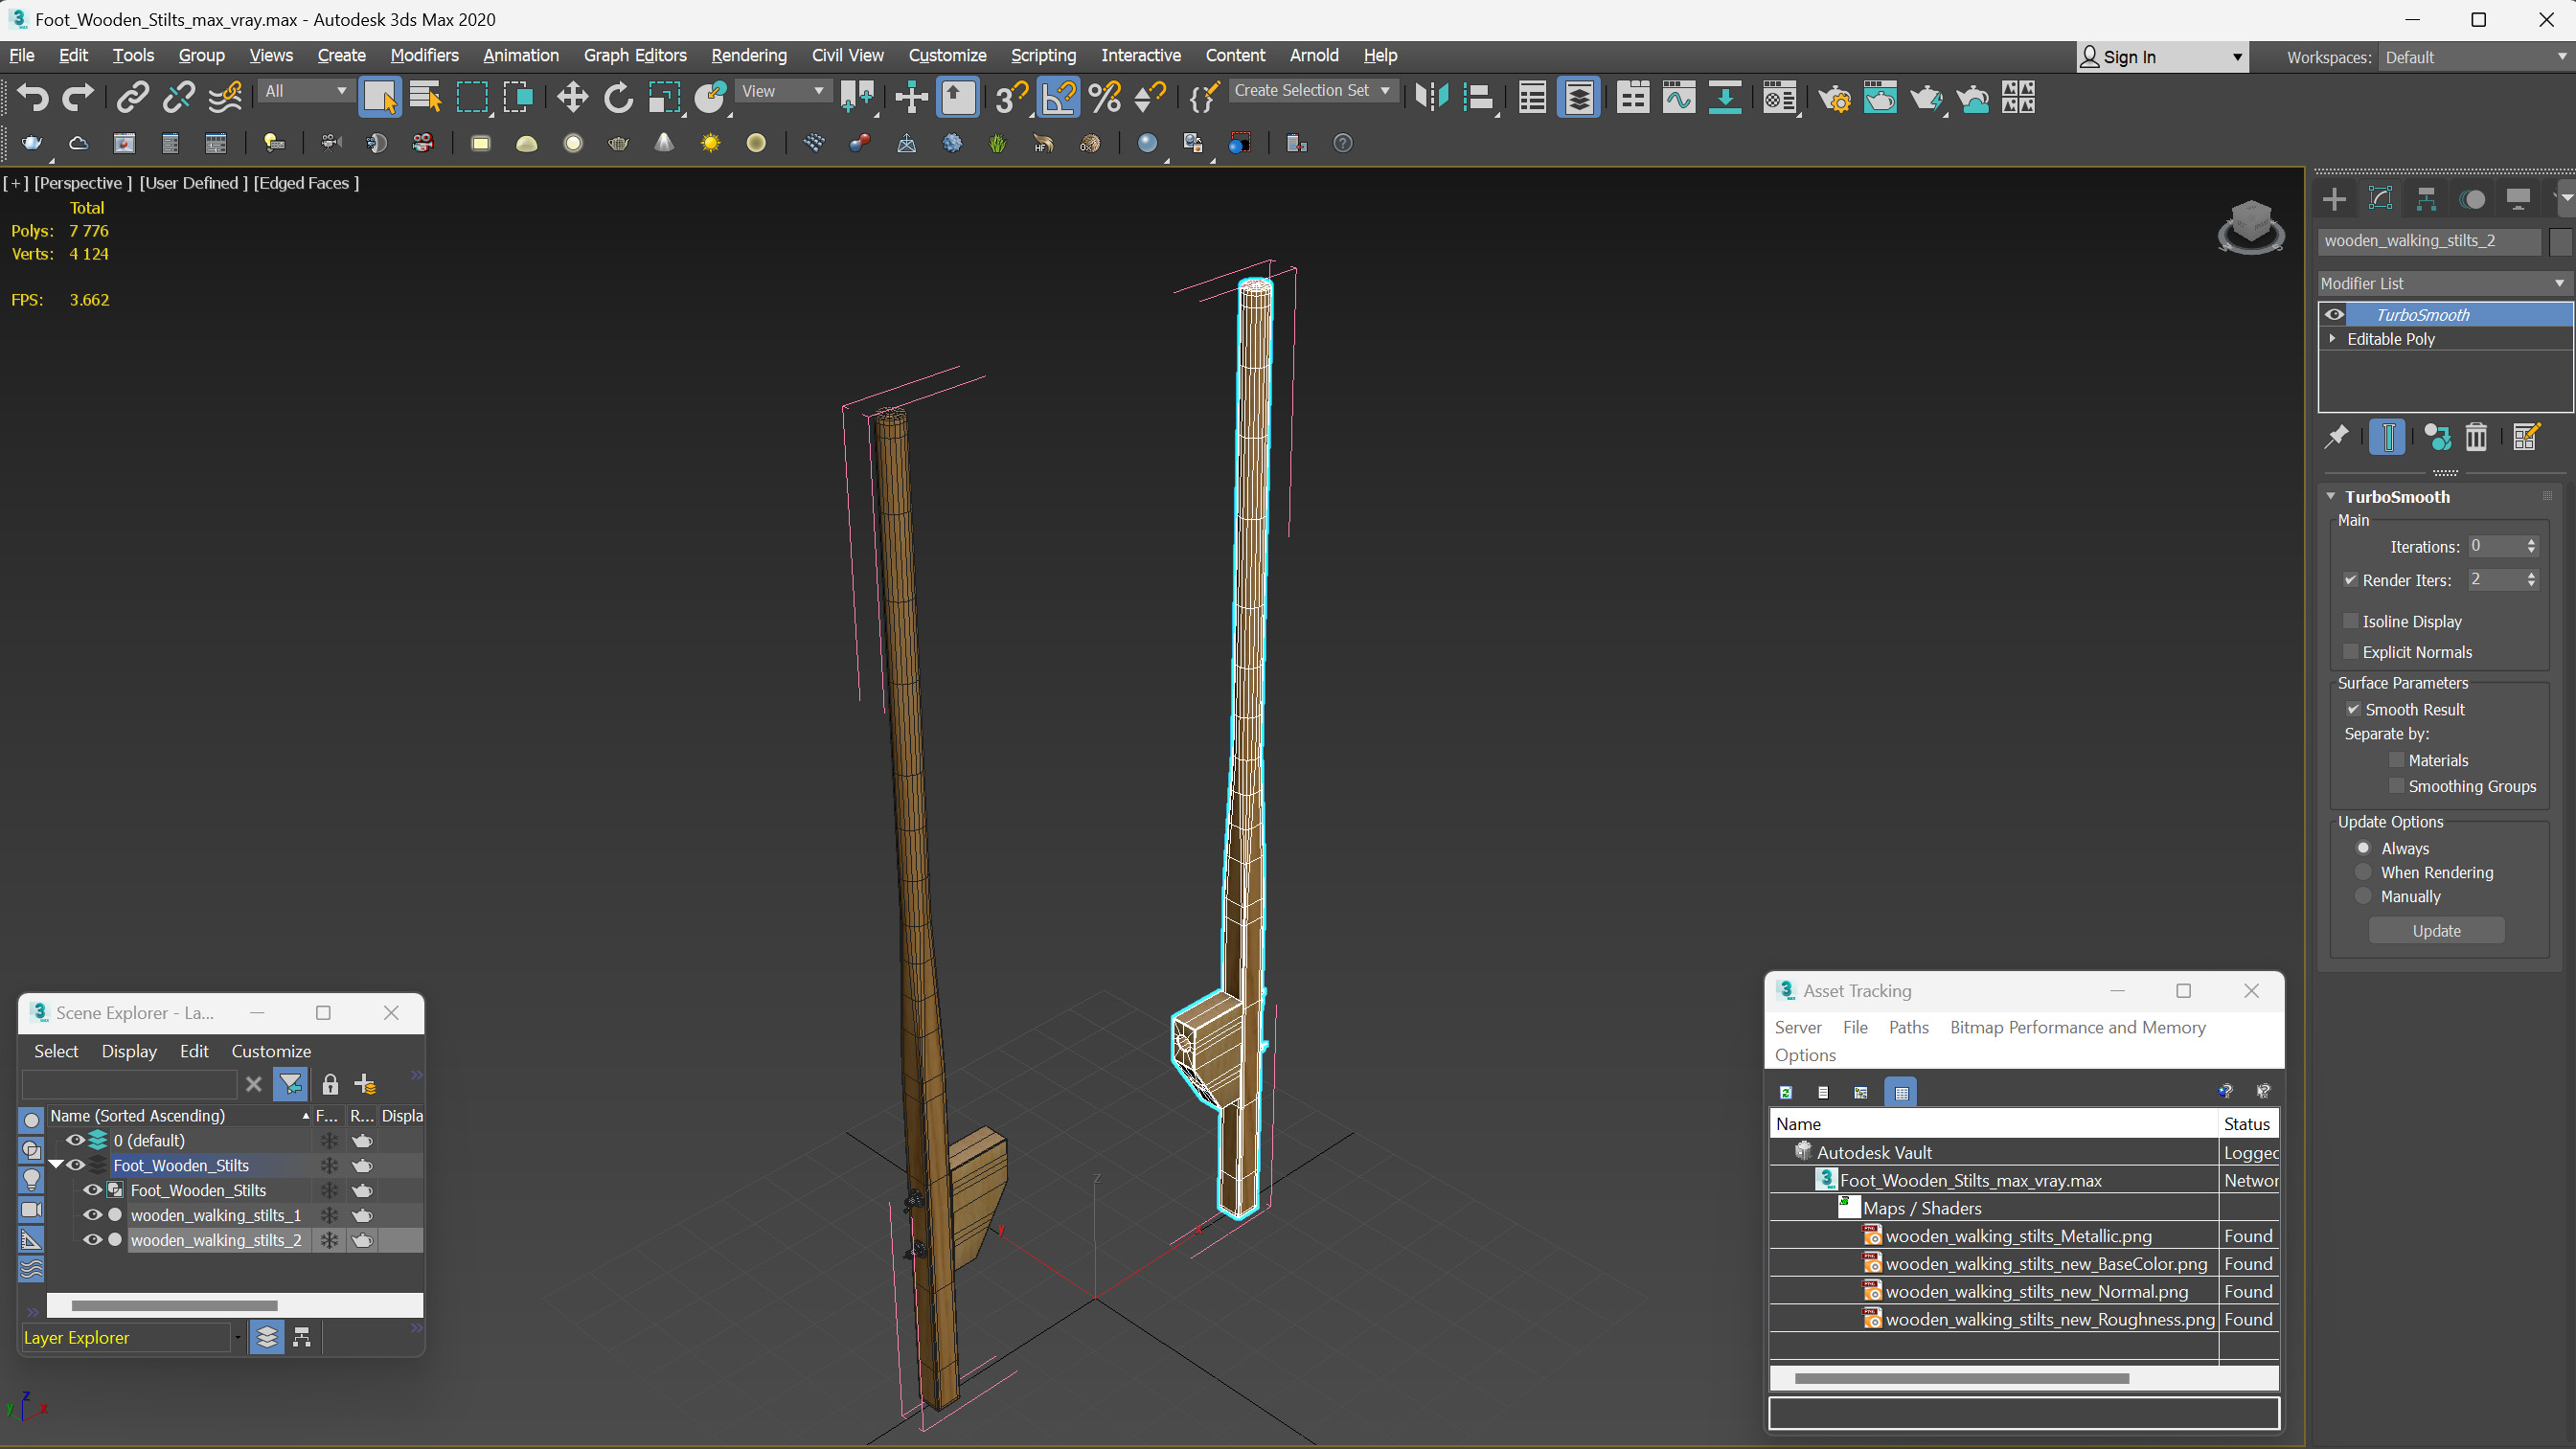The height and width of the screenshot is (1449, 2576).
Task: Collapse the Foot_Wooden_Stilts layer tree
Action: coord(56,1165)
